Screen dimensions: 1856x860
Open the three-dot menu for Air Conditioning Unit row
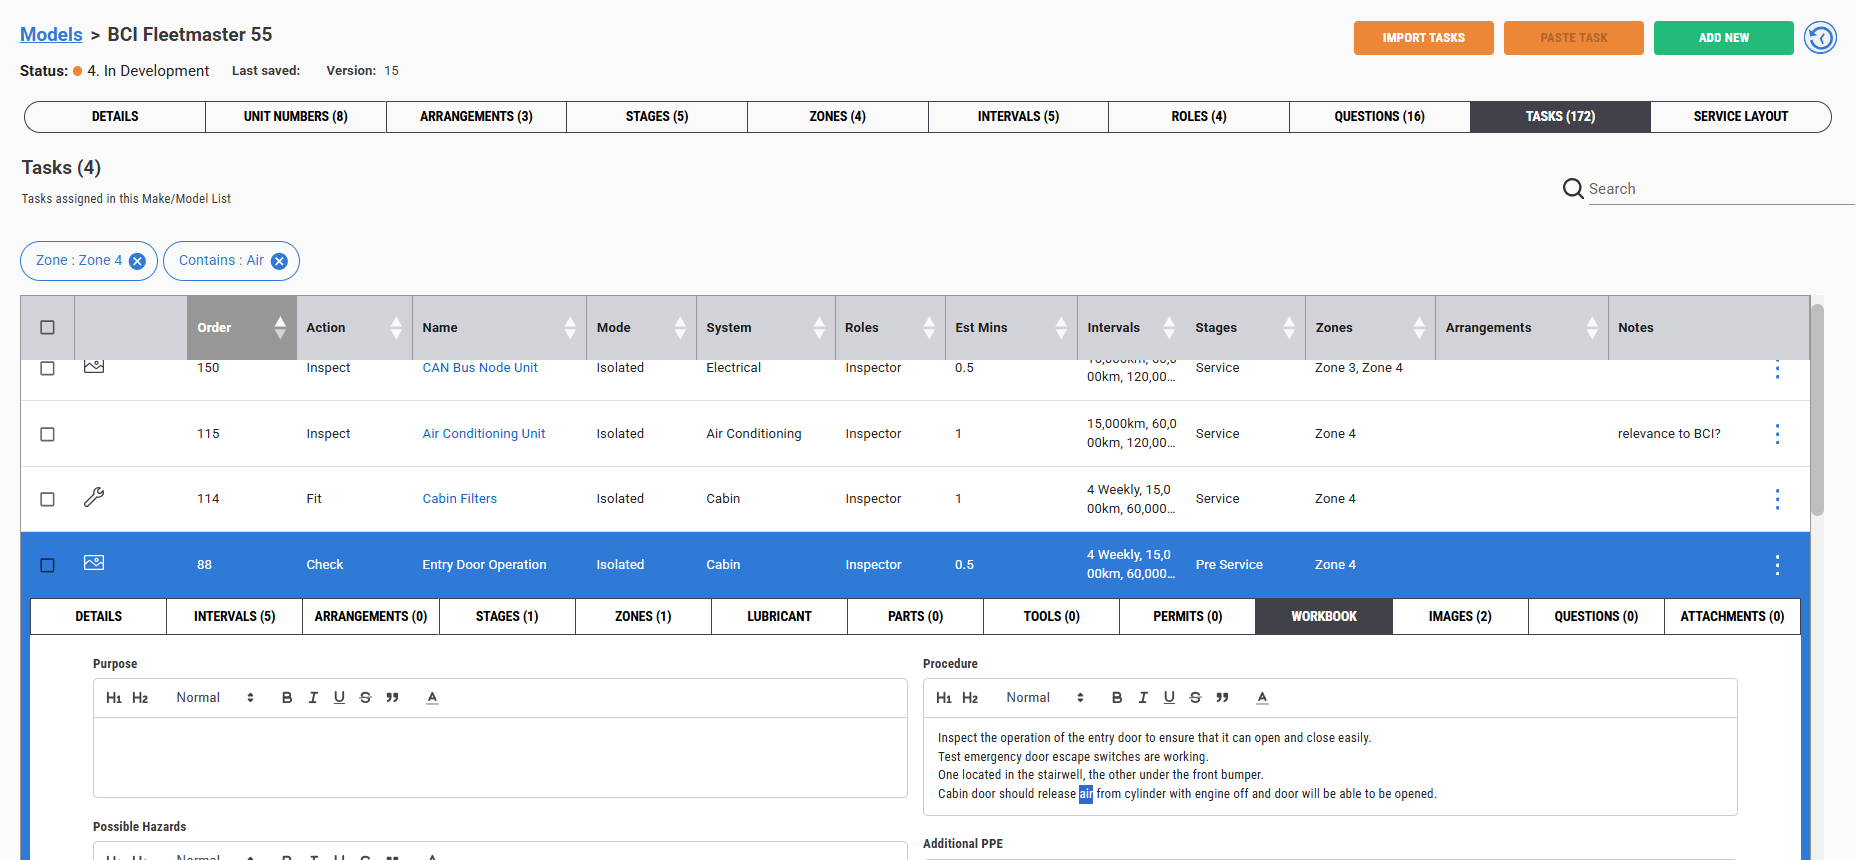(1777, 434)
